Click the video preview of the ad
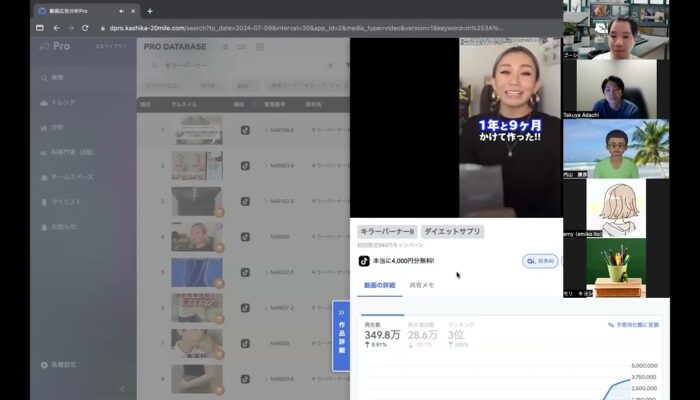 (x=511, y=128)
